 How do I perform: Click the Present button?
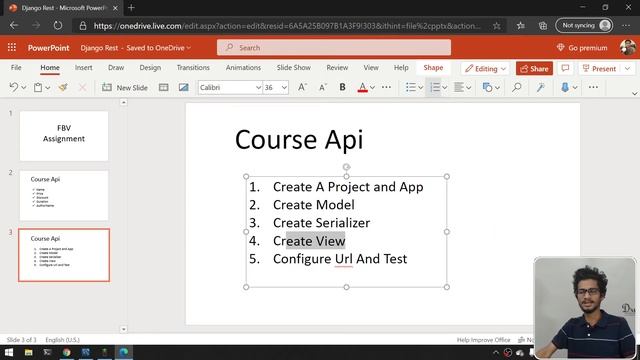600,69
